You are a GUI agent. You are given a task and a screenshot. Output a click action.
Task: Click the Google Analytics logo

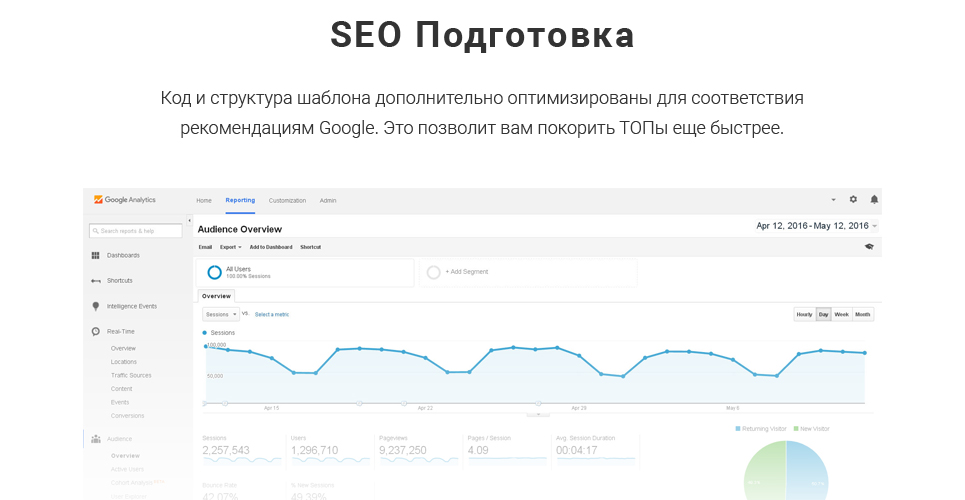click(124, 200)
